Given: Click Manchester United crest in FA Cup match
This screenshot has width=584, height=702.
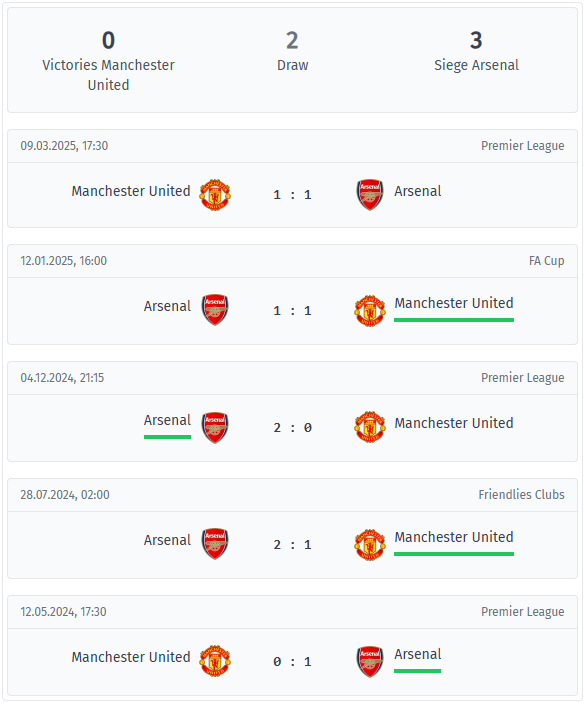Looking at the screenshot, I should coord(370,311).
